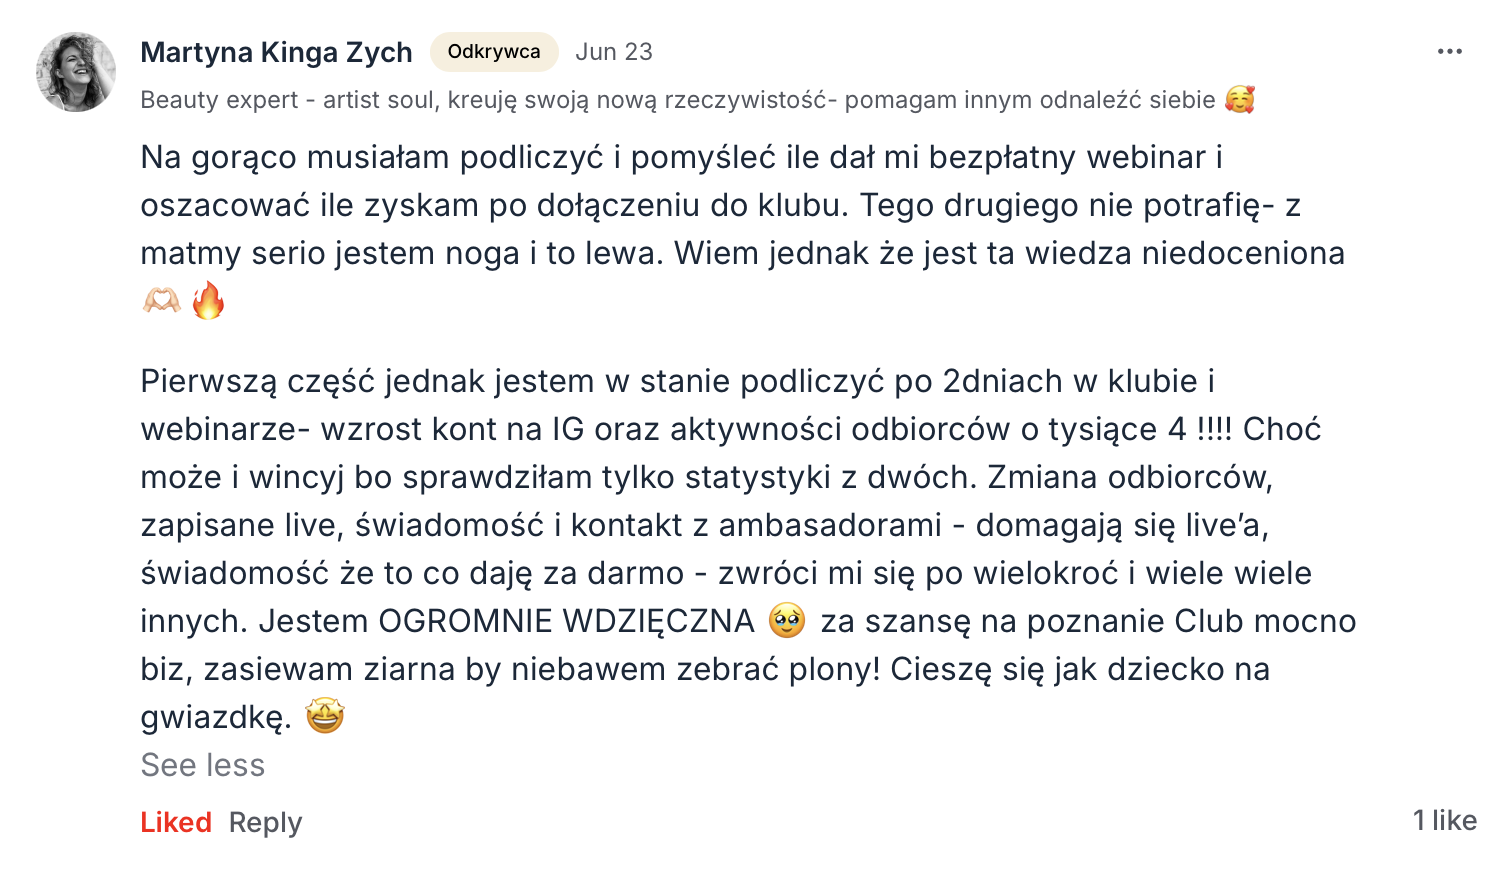Click the Jun 23 comment timestamp
Image resolution: width=1506 pixels, height=882 pixels.
pos(613,52)
